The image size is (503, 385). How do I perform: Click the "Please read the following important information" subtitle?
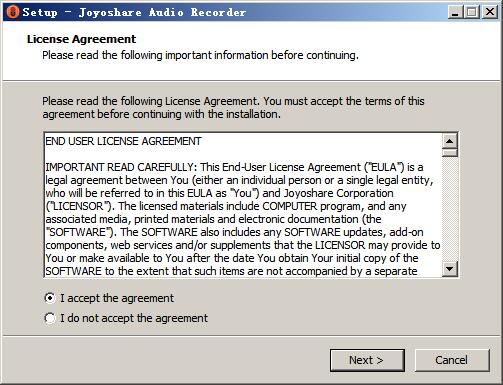click(200, 55)
